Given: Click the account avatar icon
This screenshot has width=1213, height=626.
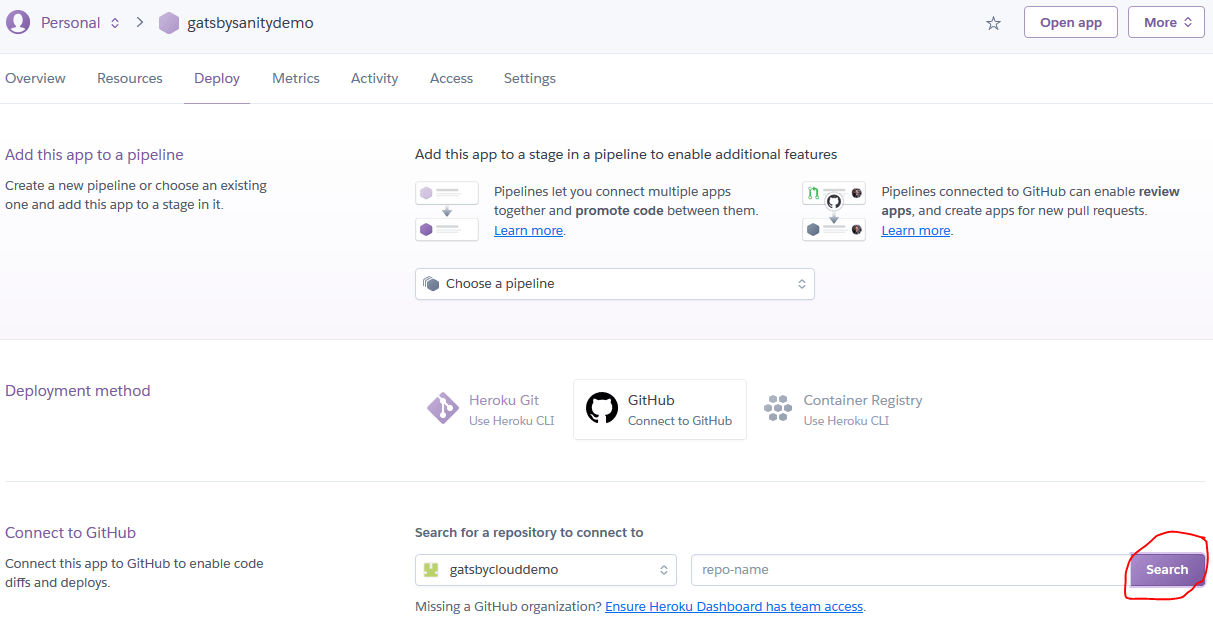Looking at the screenshot, I should [18, 22].
